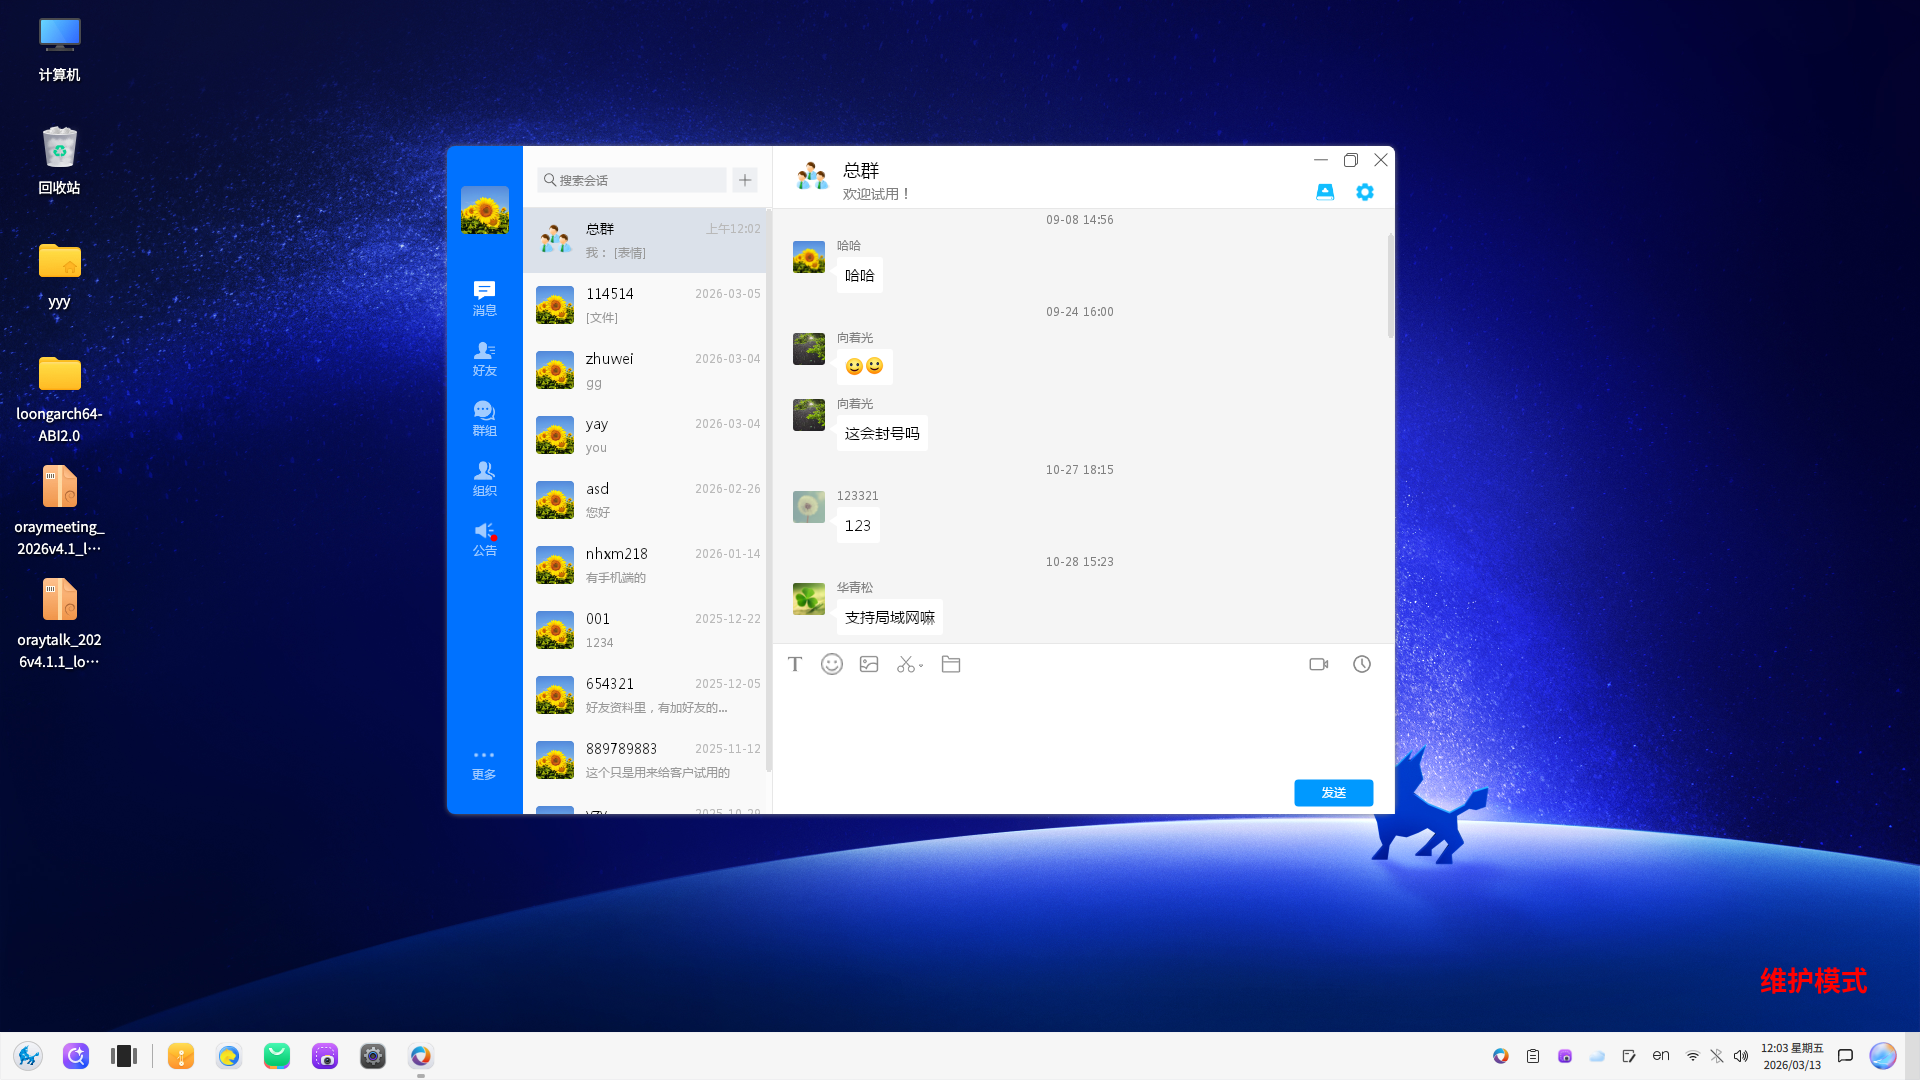Open chat history with the clock icon
This screenshot has height=1080, width=1920.
1361,663
